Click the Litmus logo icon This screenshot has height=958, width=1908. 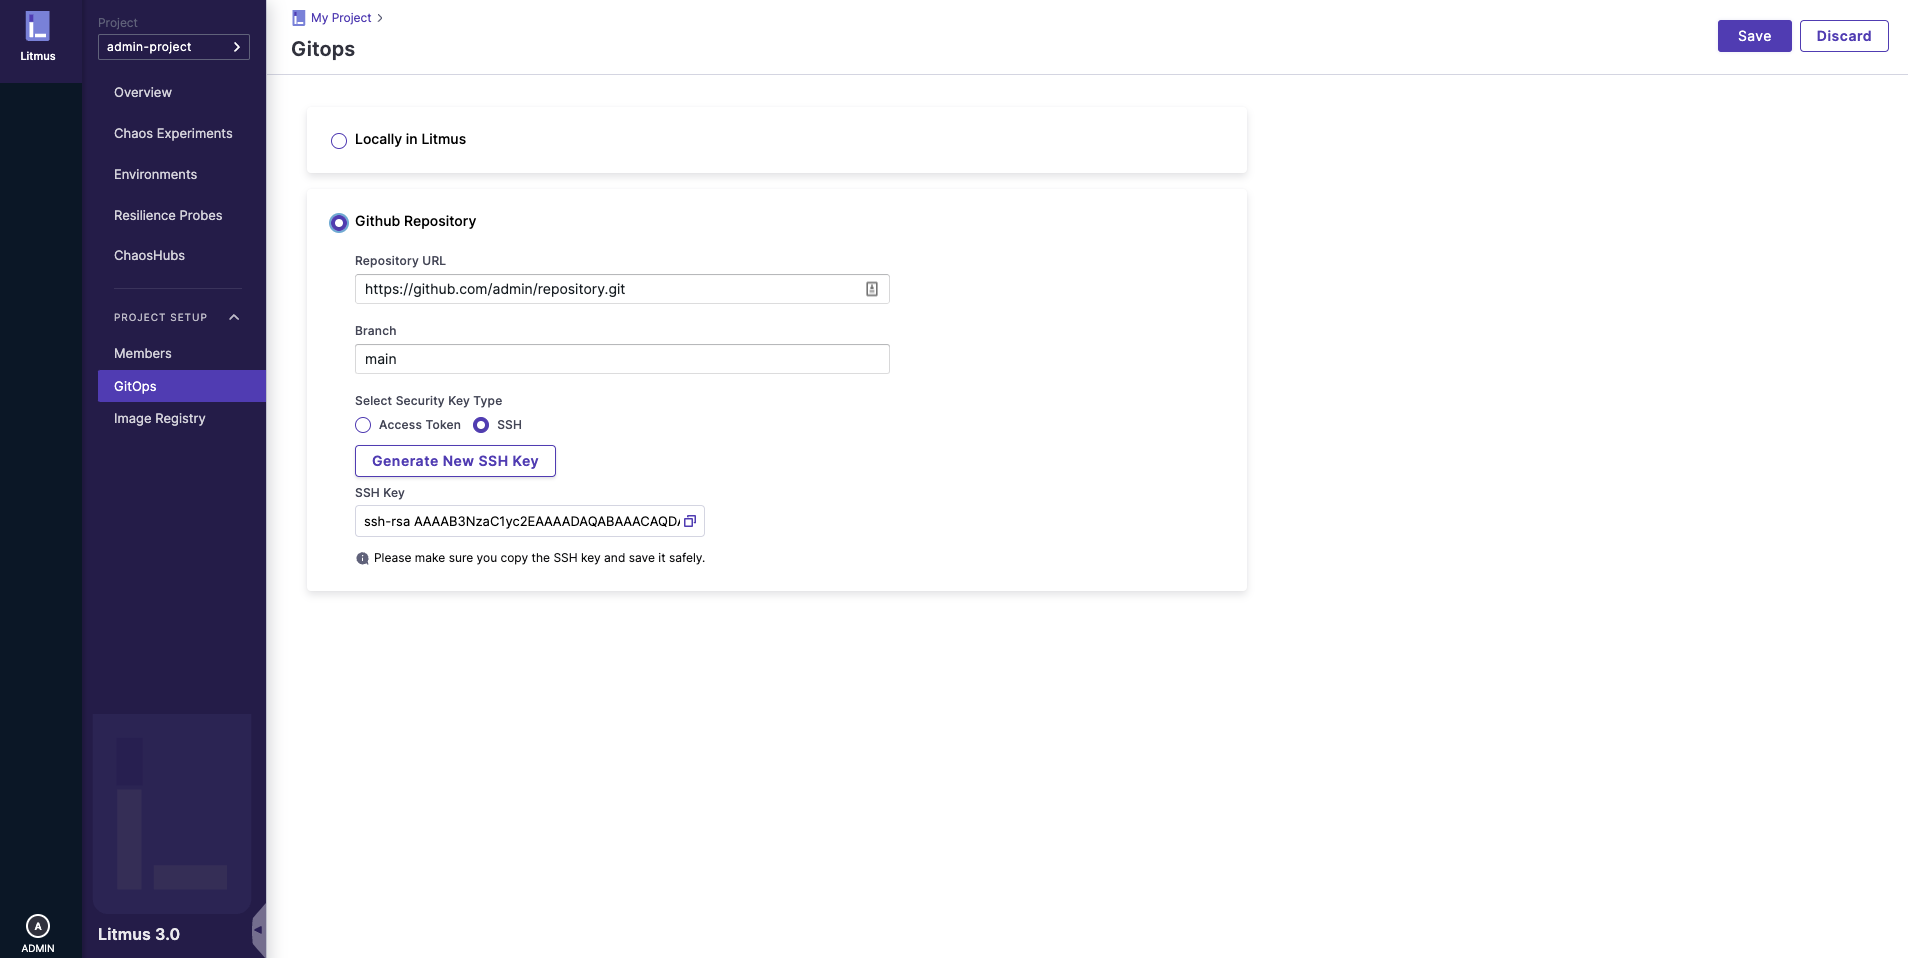click(x=38, y=27)
